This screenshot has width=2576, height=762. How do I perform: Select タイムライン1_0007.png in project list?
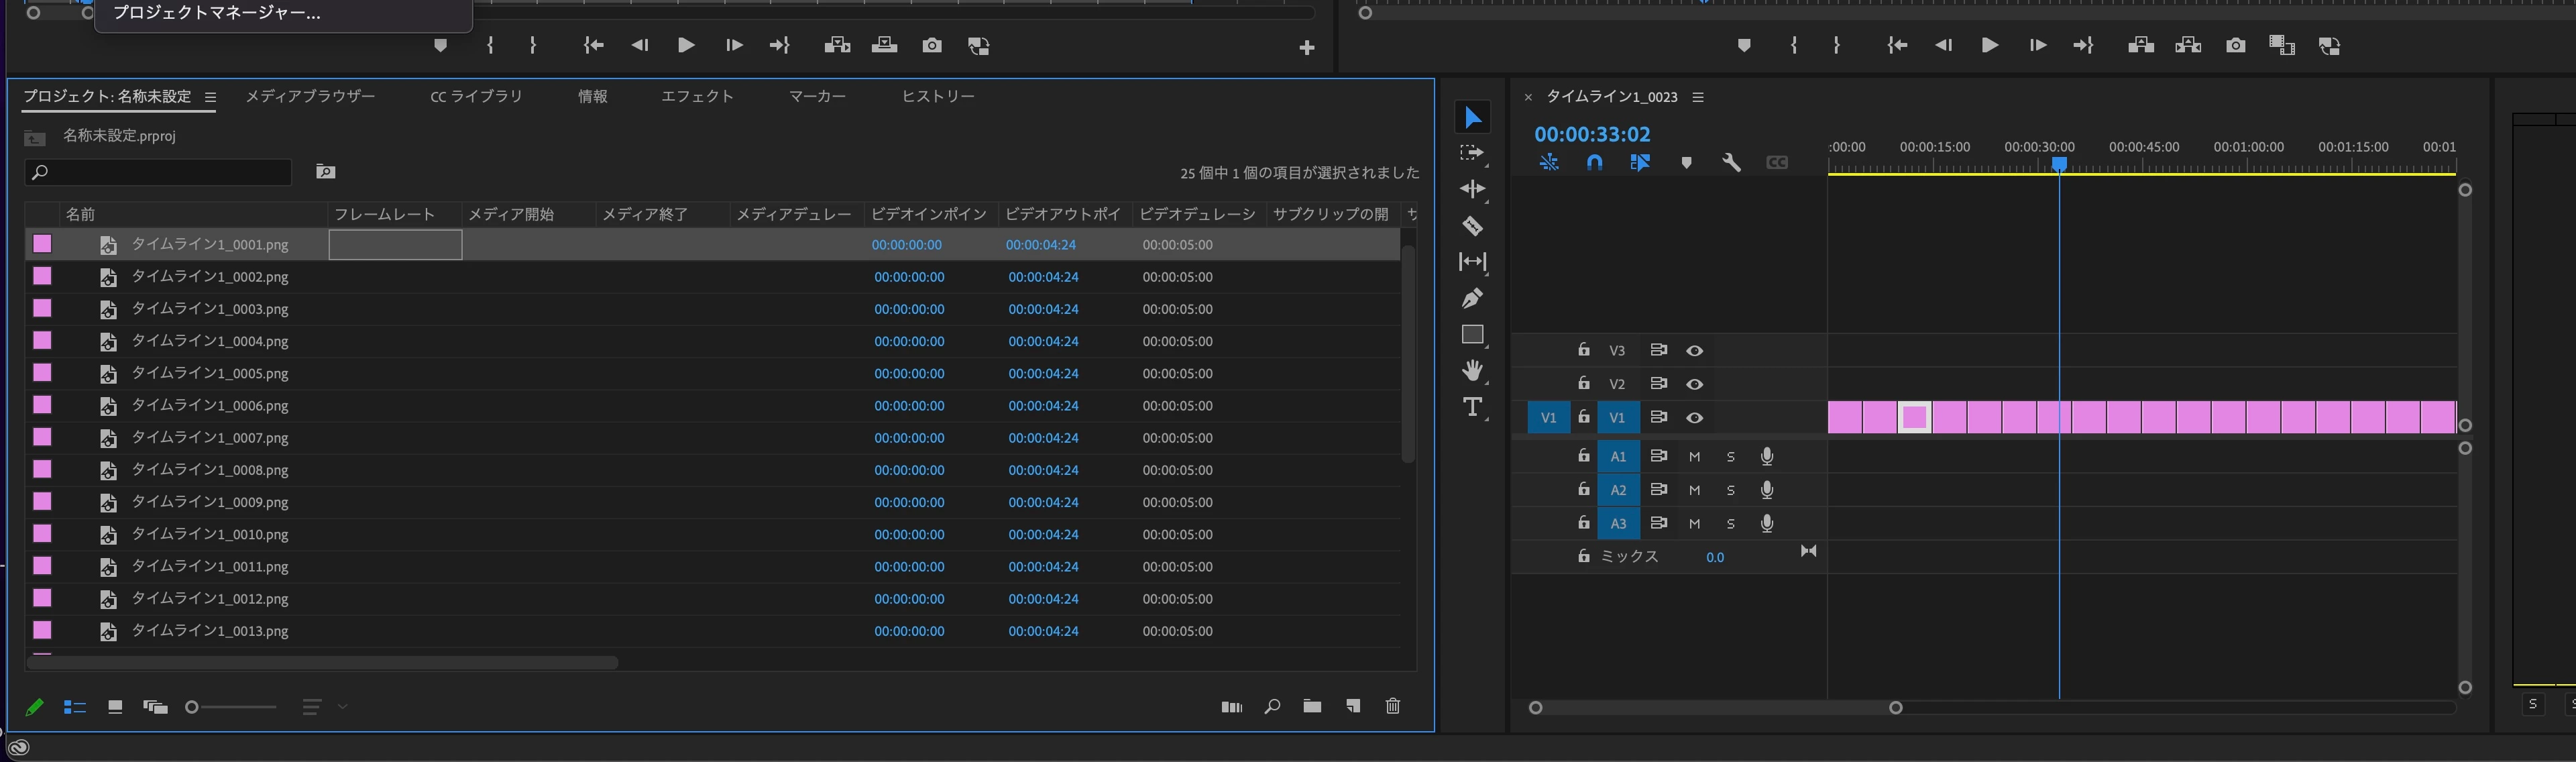(x=210, y=438)
